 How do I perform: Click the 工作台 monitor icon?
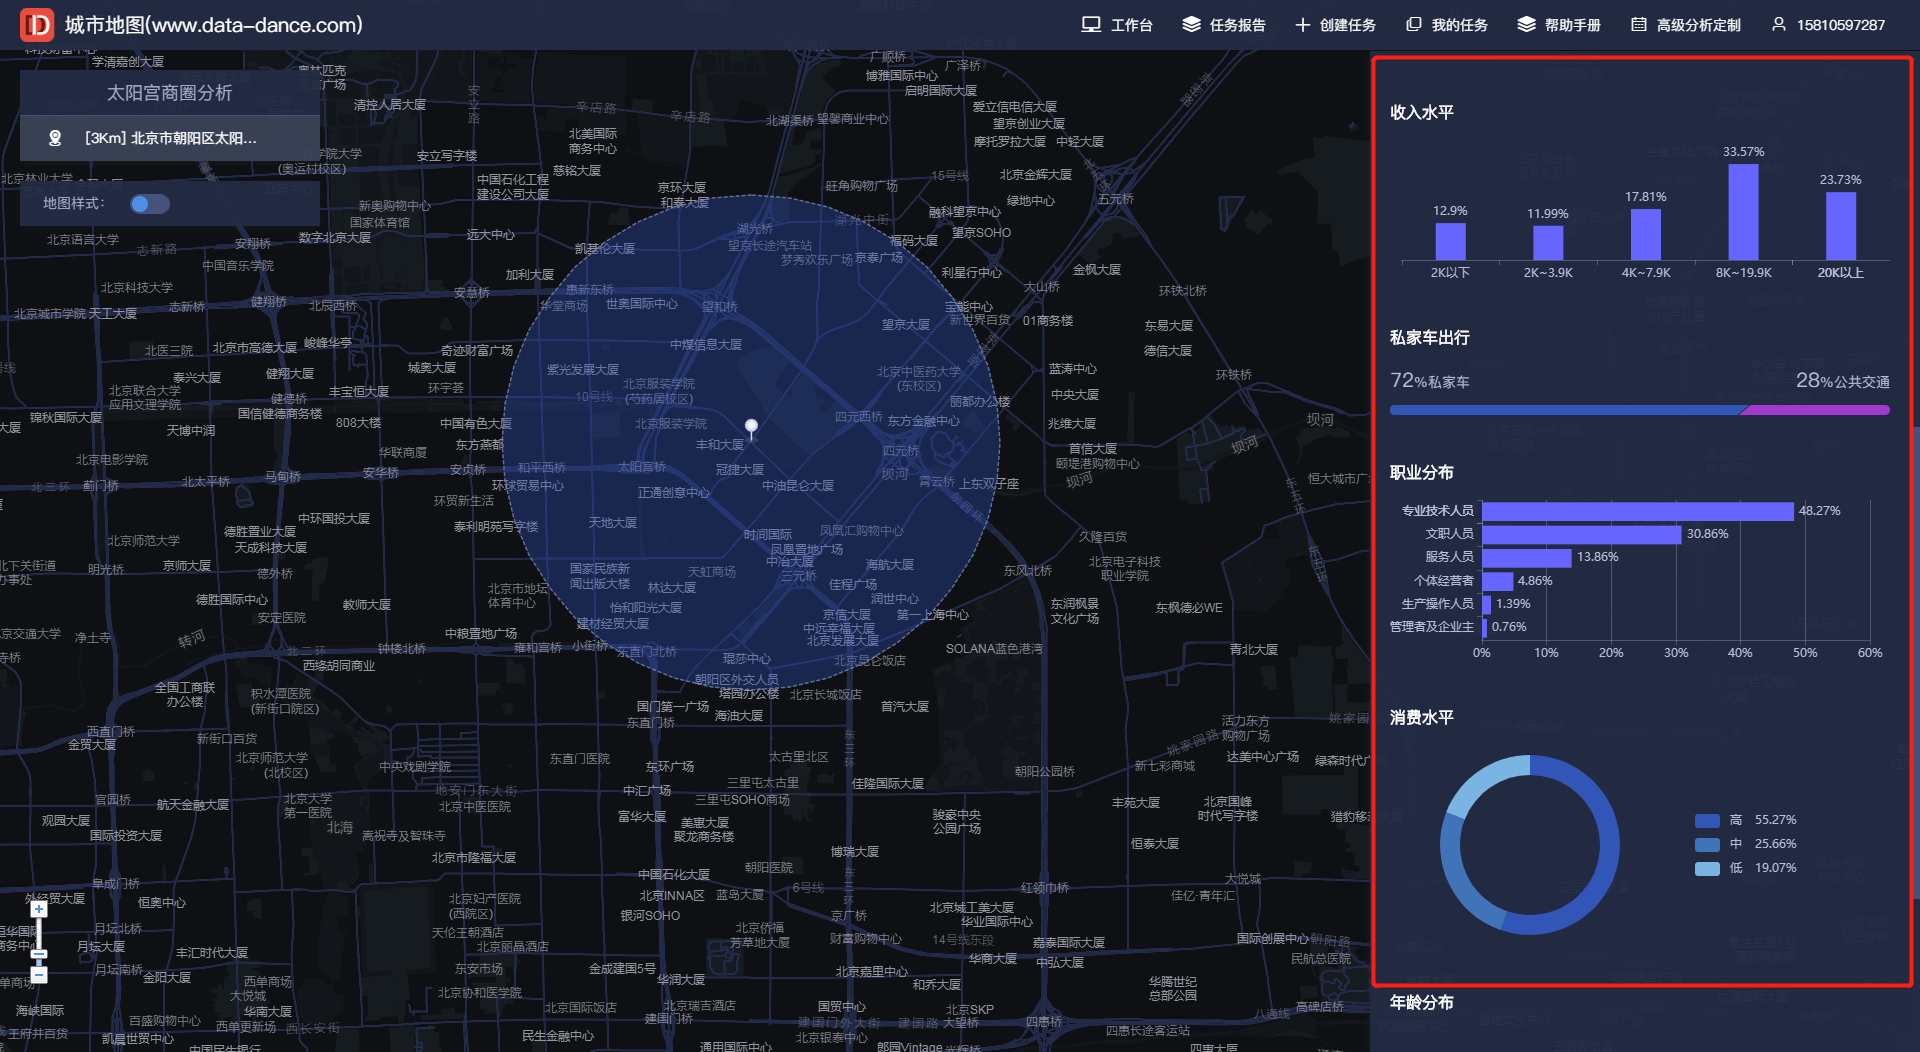[1090, 24]
